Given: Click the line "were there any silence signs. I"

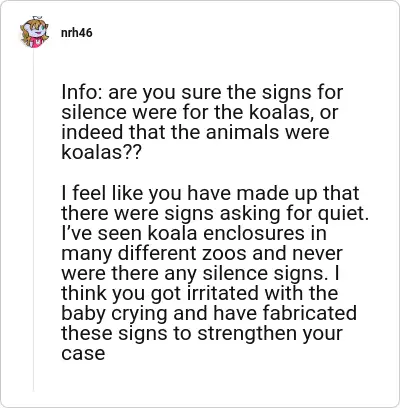Looking at the screenshot, I should [200, 273].
